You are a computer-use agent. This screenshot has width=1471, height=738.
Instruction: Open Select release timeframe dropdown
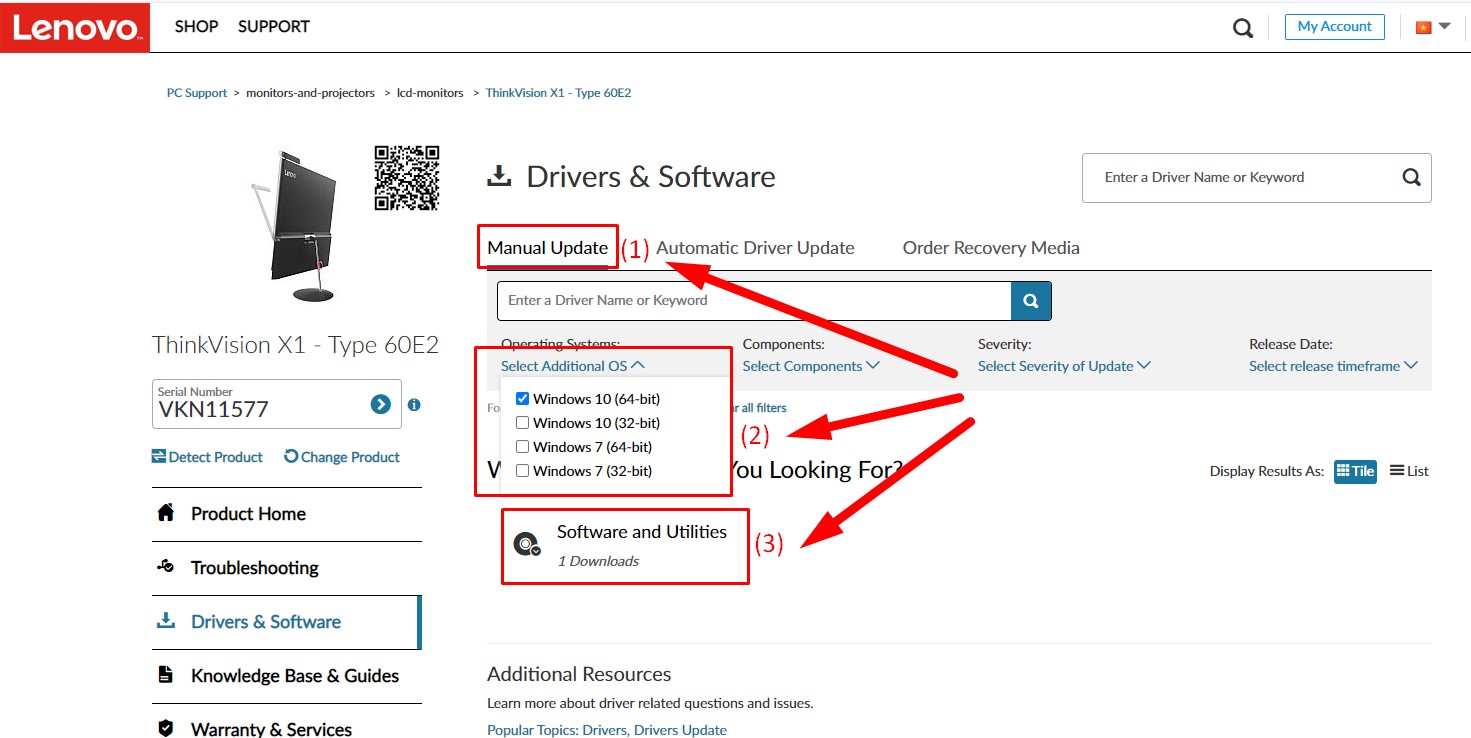pos(1332,366)
